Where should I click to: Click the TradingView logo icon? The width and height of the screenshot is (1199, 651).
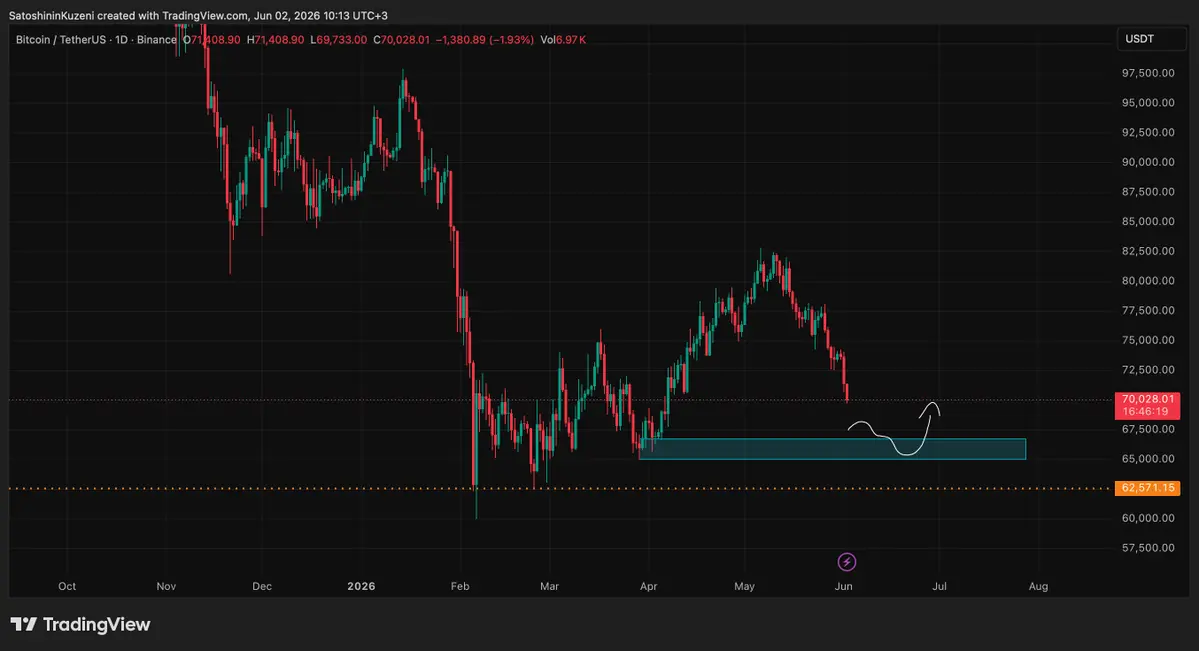(24, 624)
